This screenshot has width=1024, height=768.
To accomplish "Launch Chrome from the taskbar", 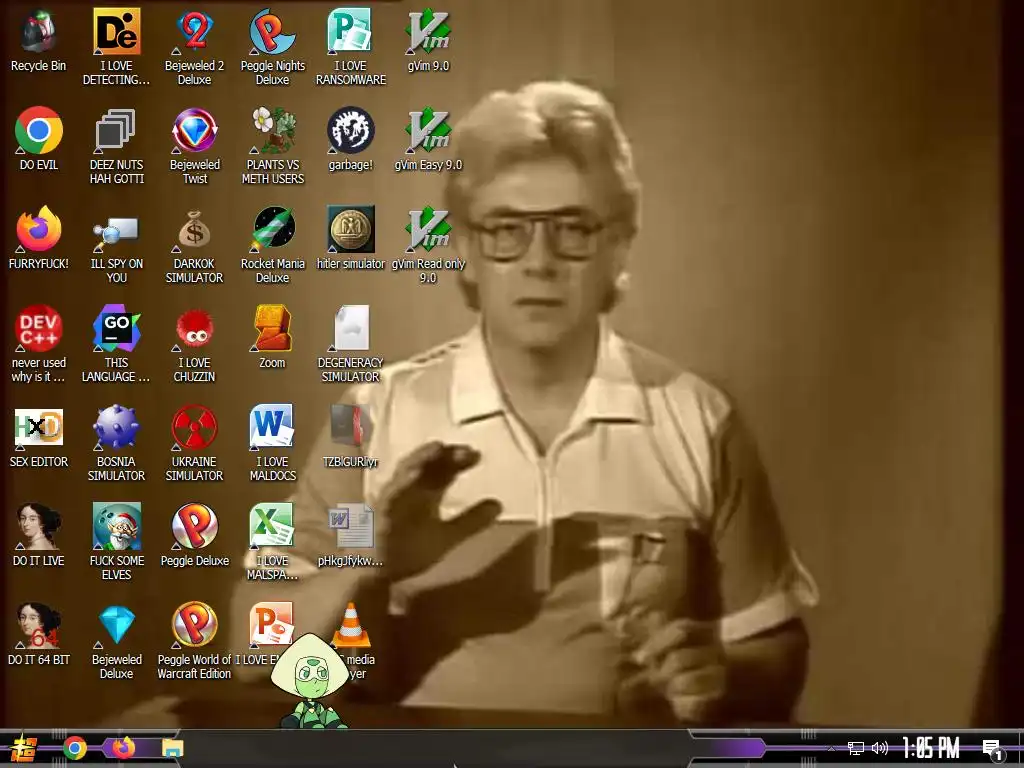I will [x=74, y=748].
